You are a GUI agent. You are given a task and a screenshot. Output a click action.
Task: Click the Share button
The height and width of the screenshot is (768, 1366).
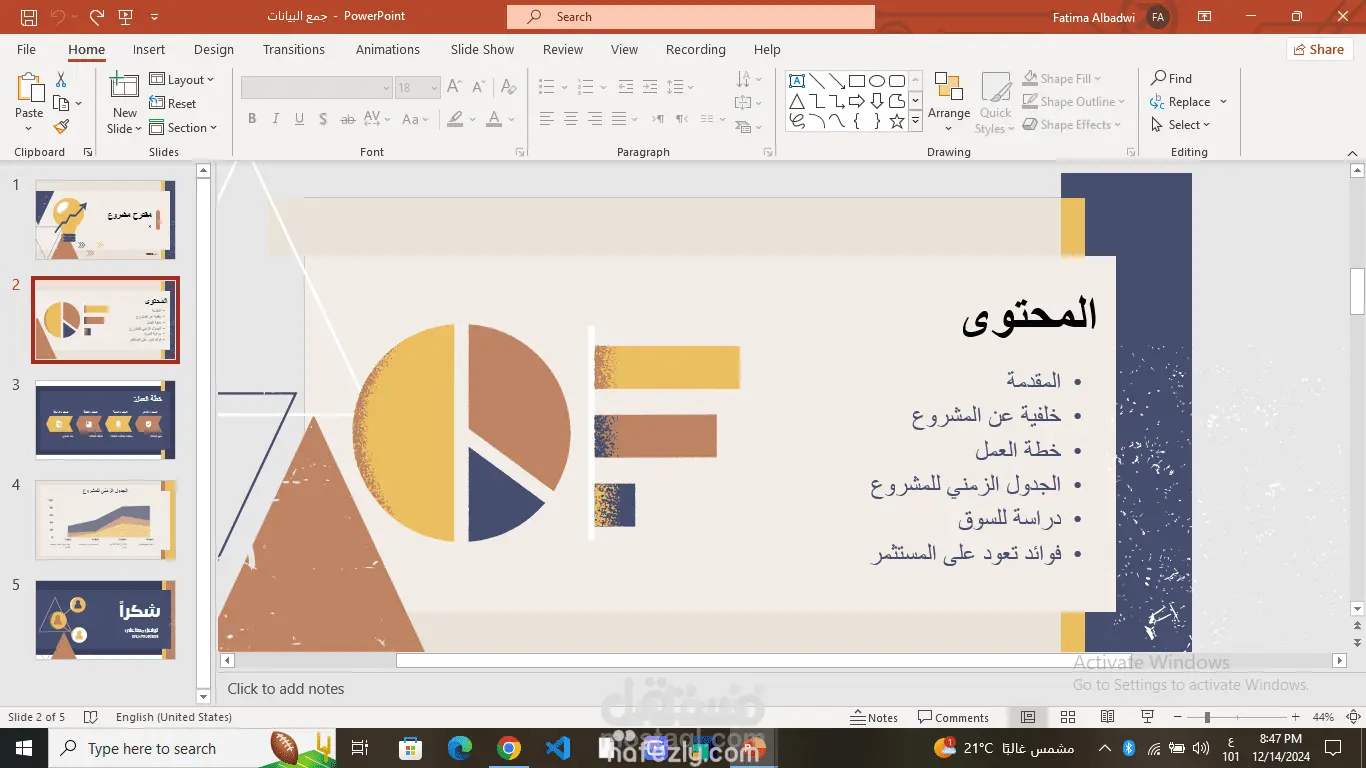(1319, 49)
